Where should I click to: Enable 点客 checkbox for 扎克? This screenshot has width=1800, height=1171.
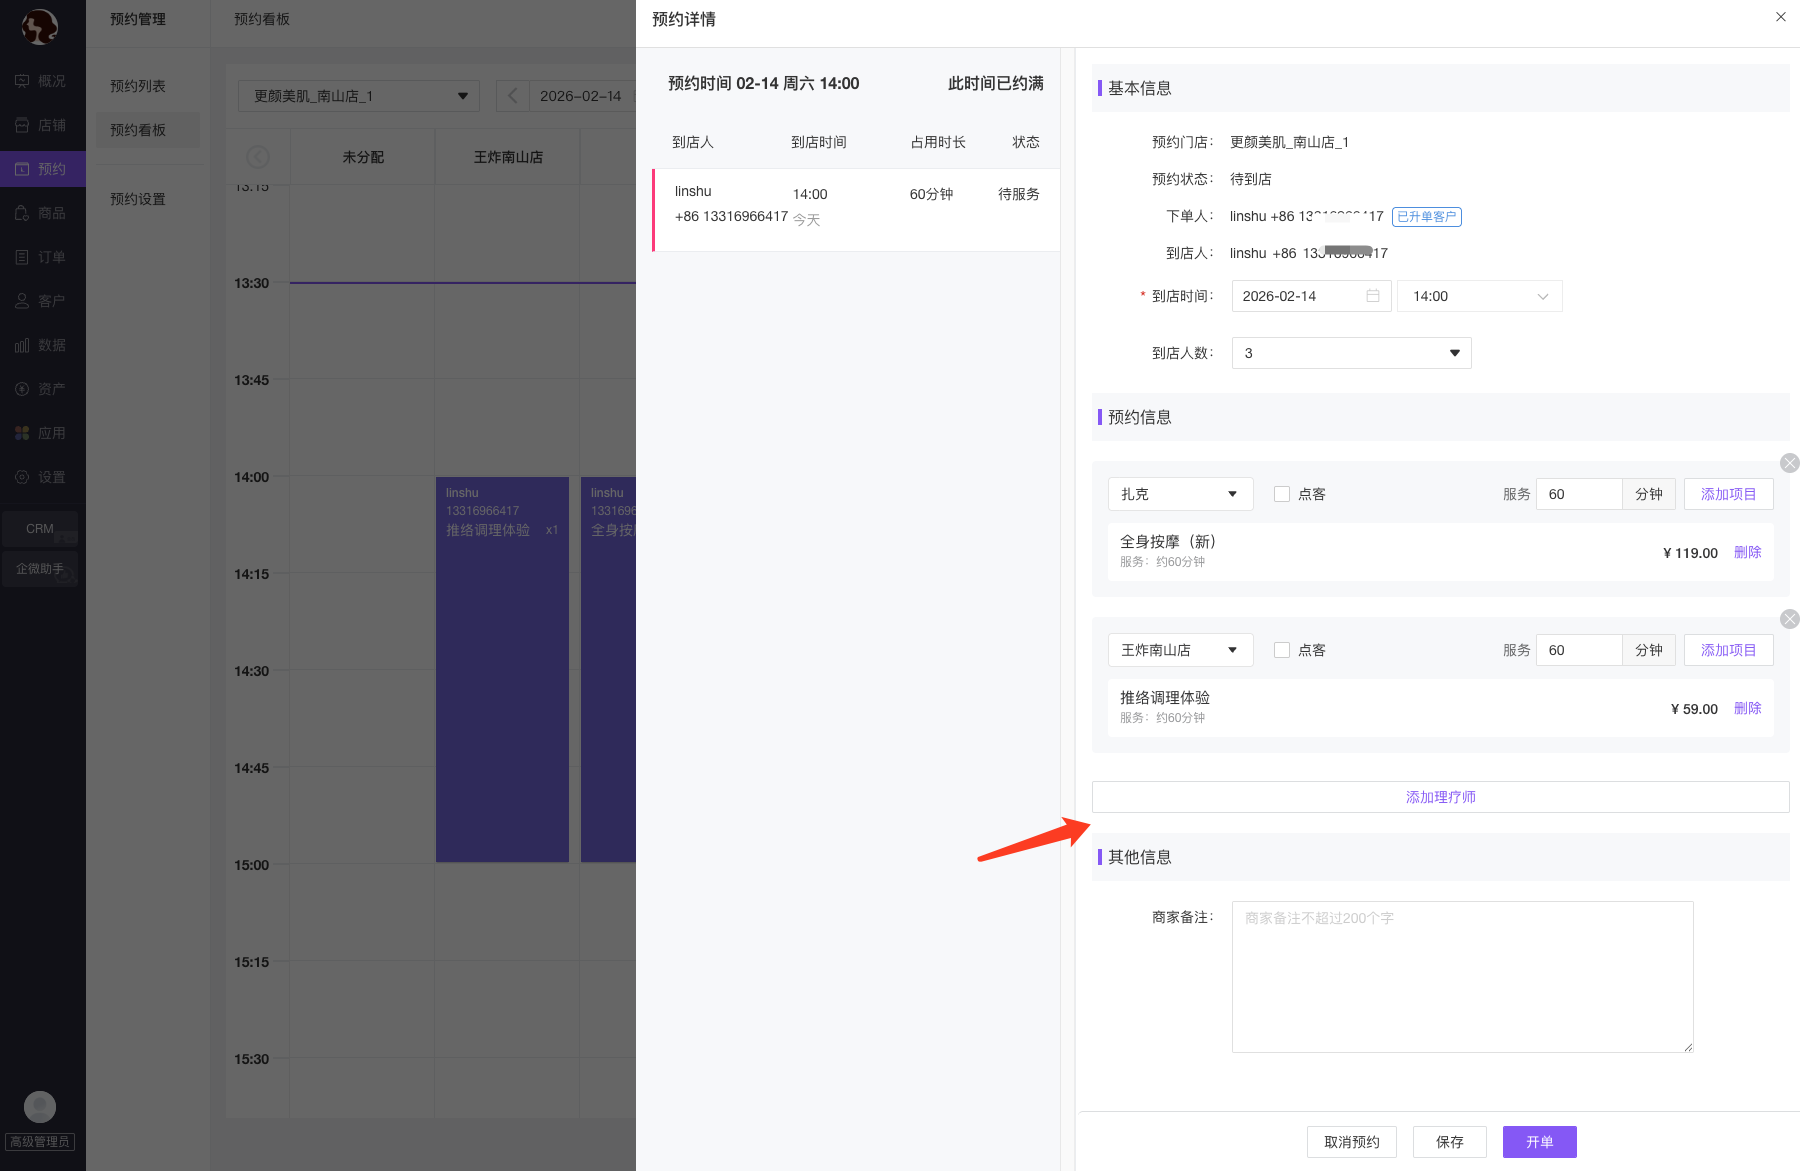coord(1282,494)
